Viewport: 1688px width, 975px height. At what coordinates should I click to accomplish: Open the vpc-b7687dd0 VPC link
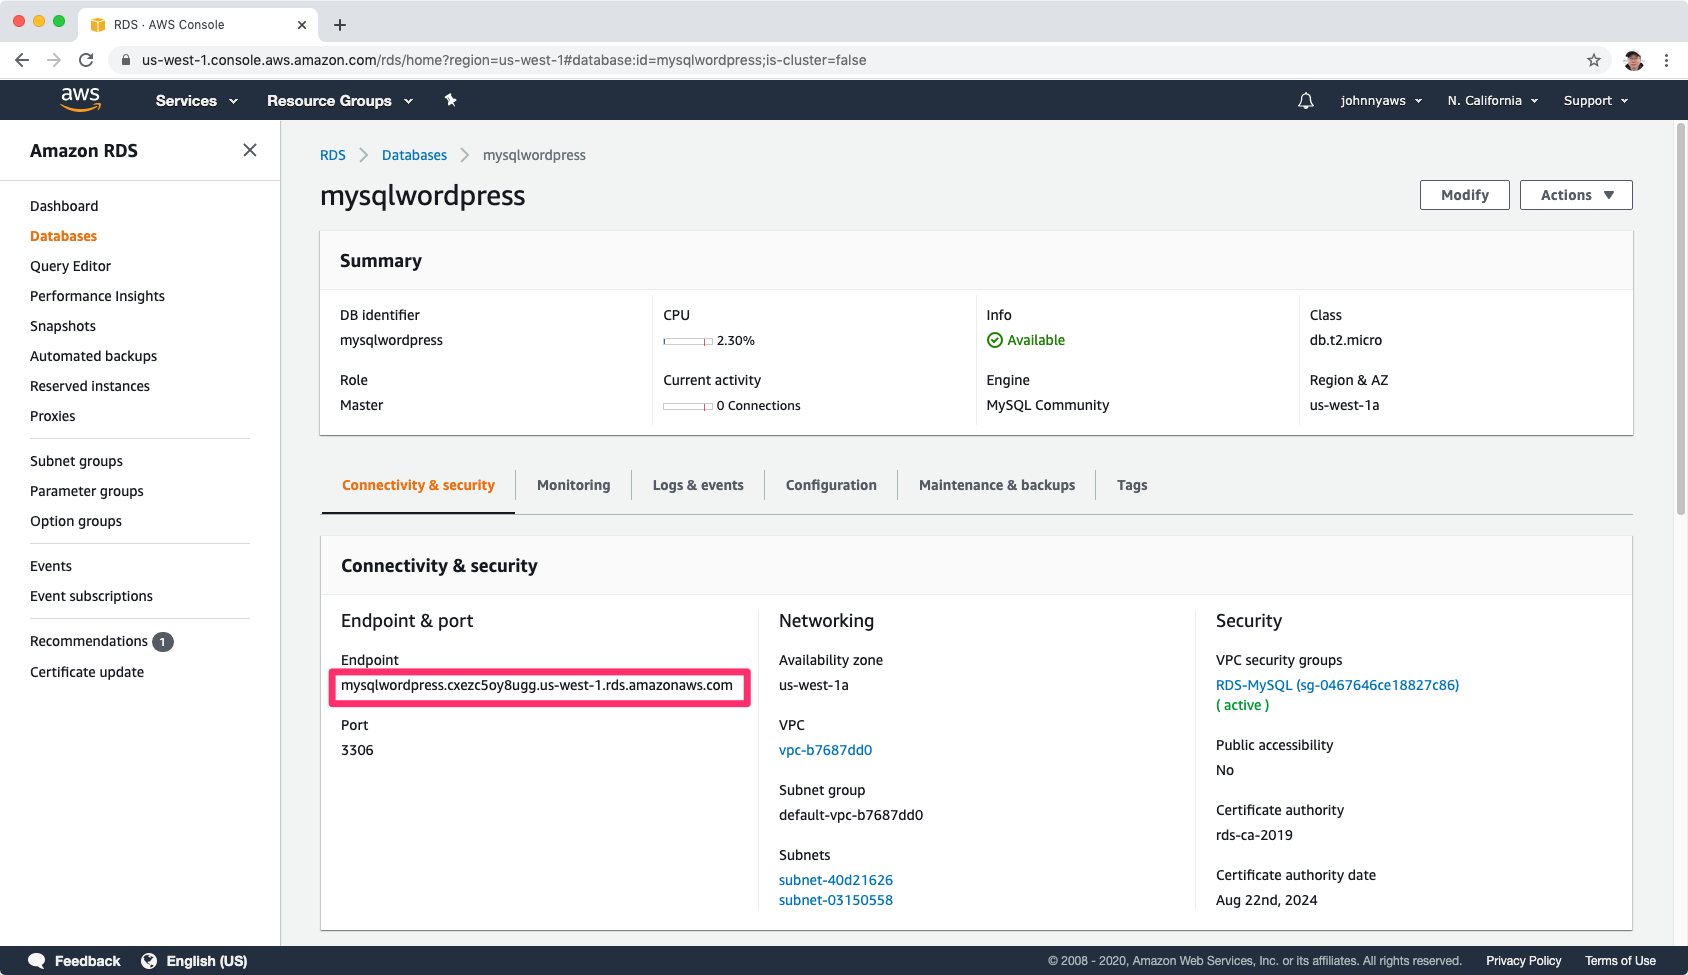click(x=825, y=750)
